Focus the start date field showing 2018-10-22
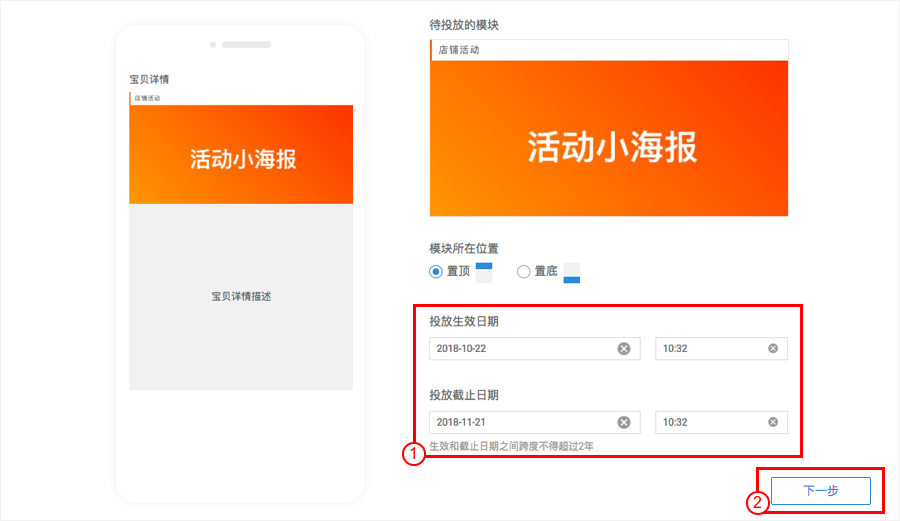 (534, 348)
